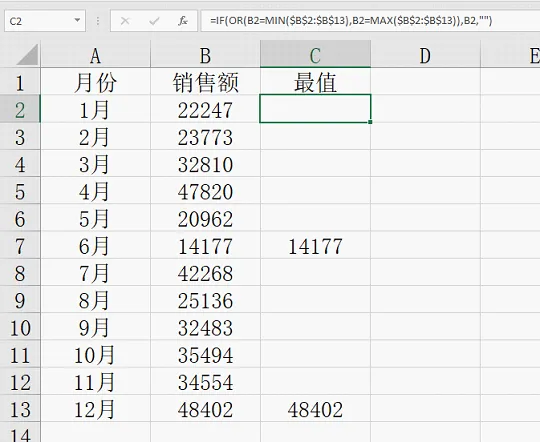Select cell containing 4月
Screen dimensions: 540x442
coord(95,191)
